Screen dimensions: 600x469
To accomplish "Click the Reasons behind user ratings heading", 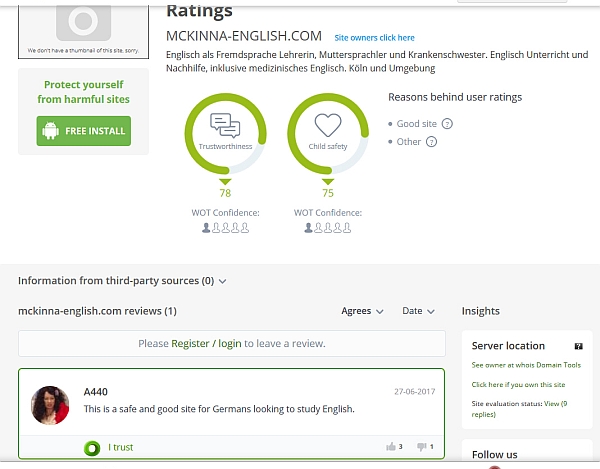I will 455,97.
